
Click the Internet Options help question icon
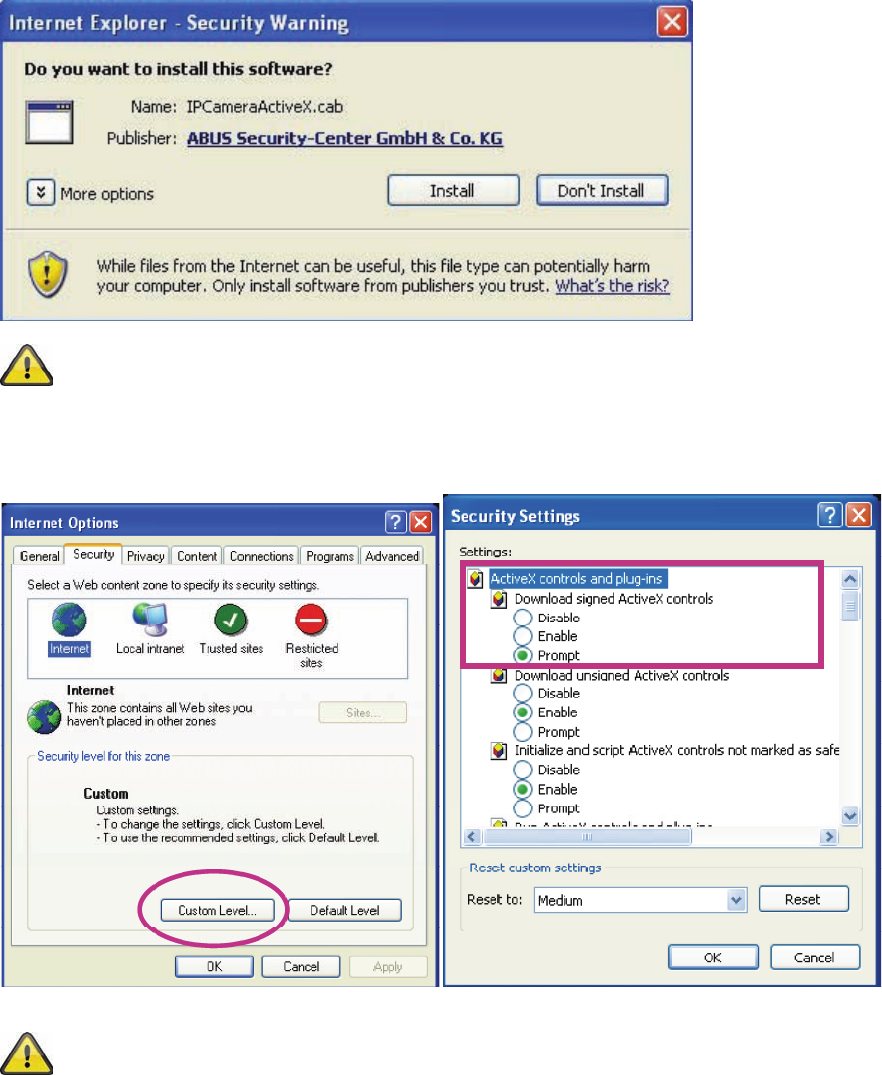pyautogui.click(x=396, y=522)
